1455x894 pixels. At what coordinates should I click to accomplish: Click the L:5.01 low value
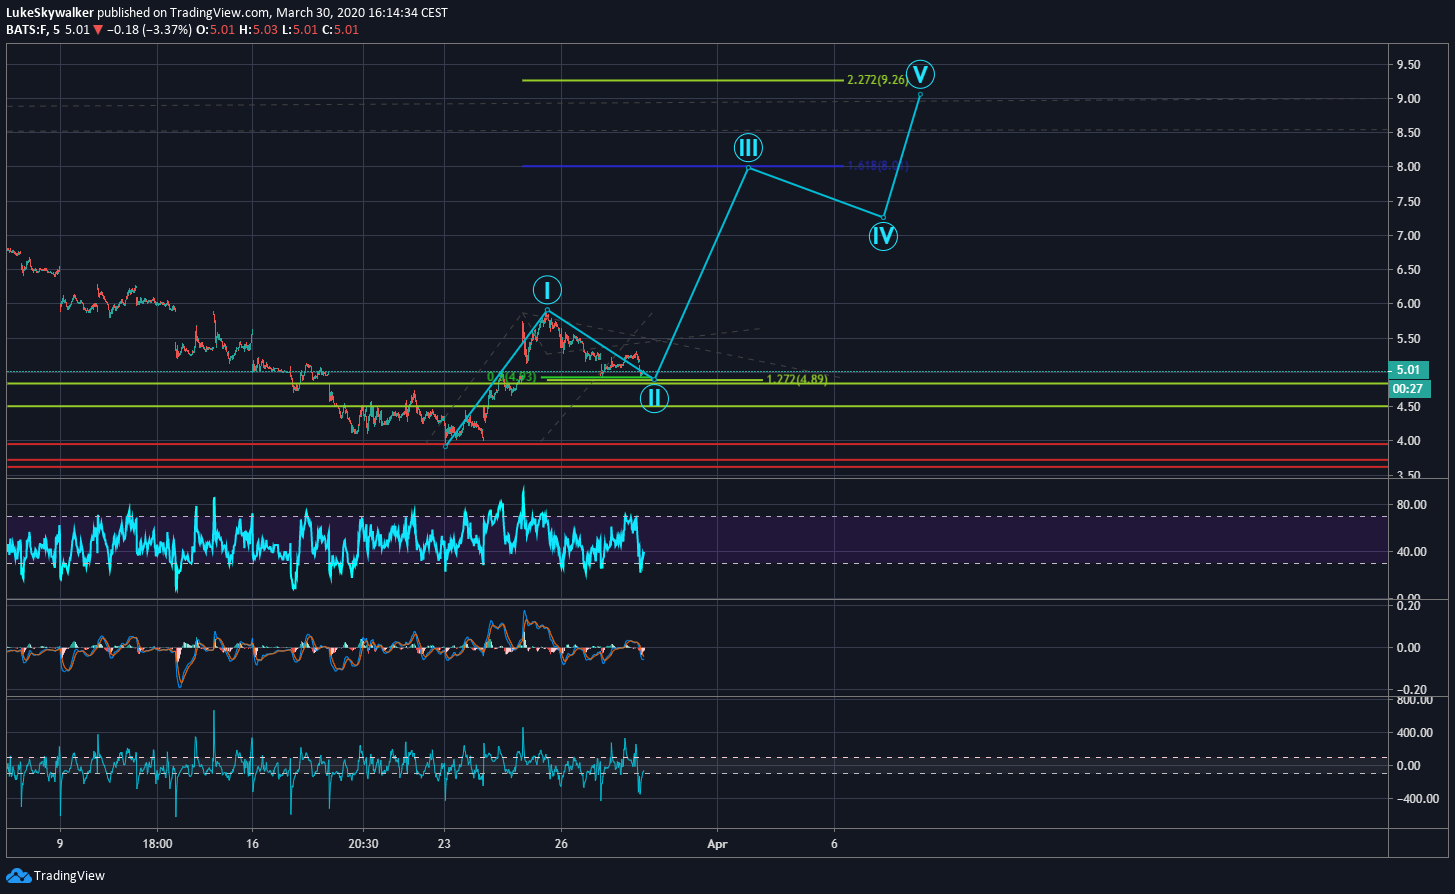[299, 30]
